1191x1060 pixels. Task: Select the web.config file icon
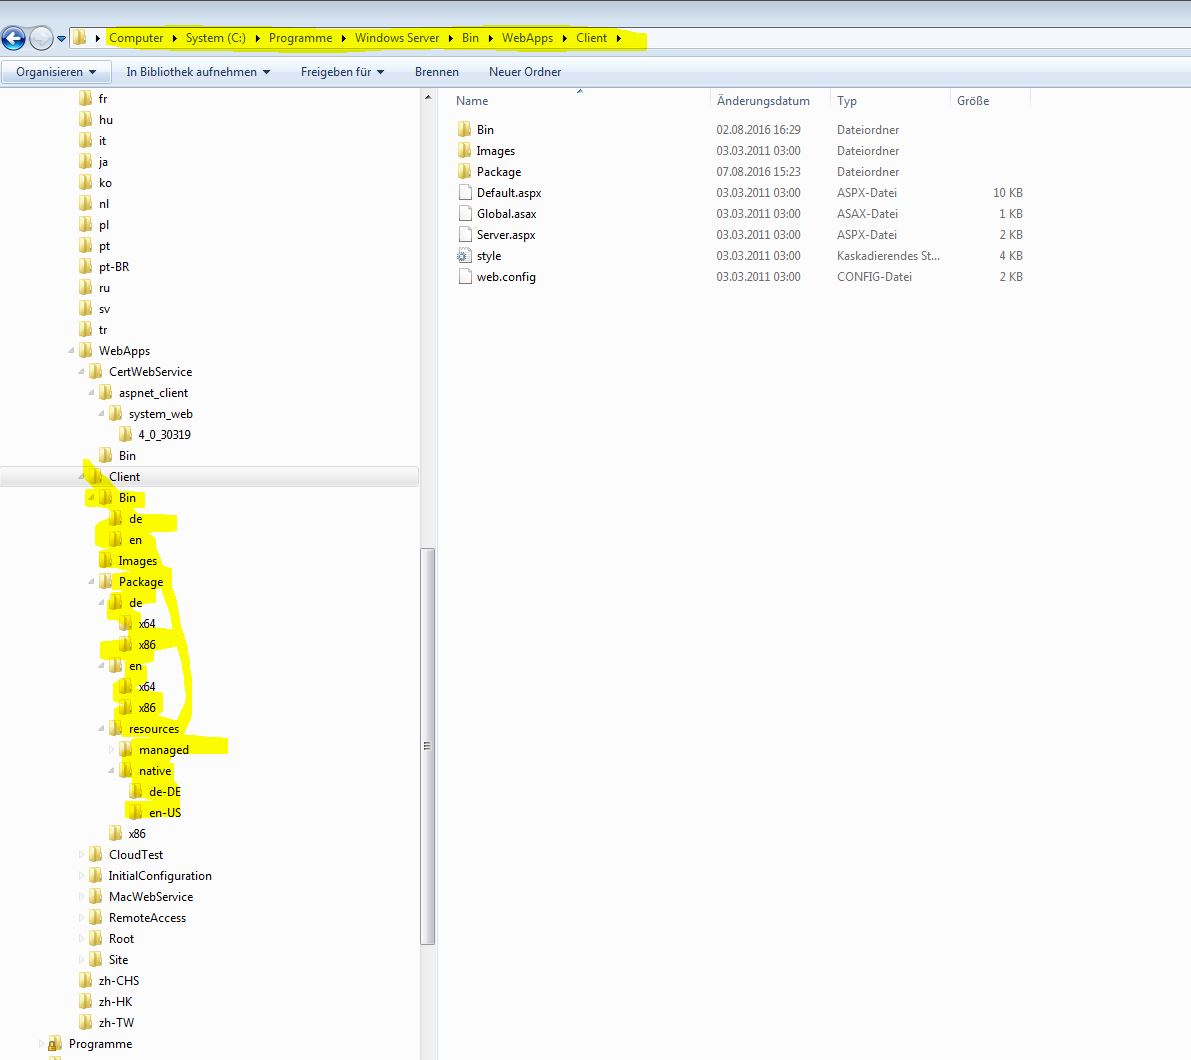tap(464, 277)
